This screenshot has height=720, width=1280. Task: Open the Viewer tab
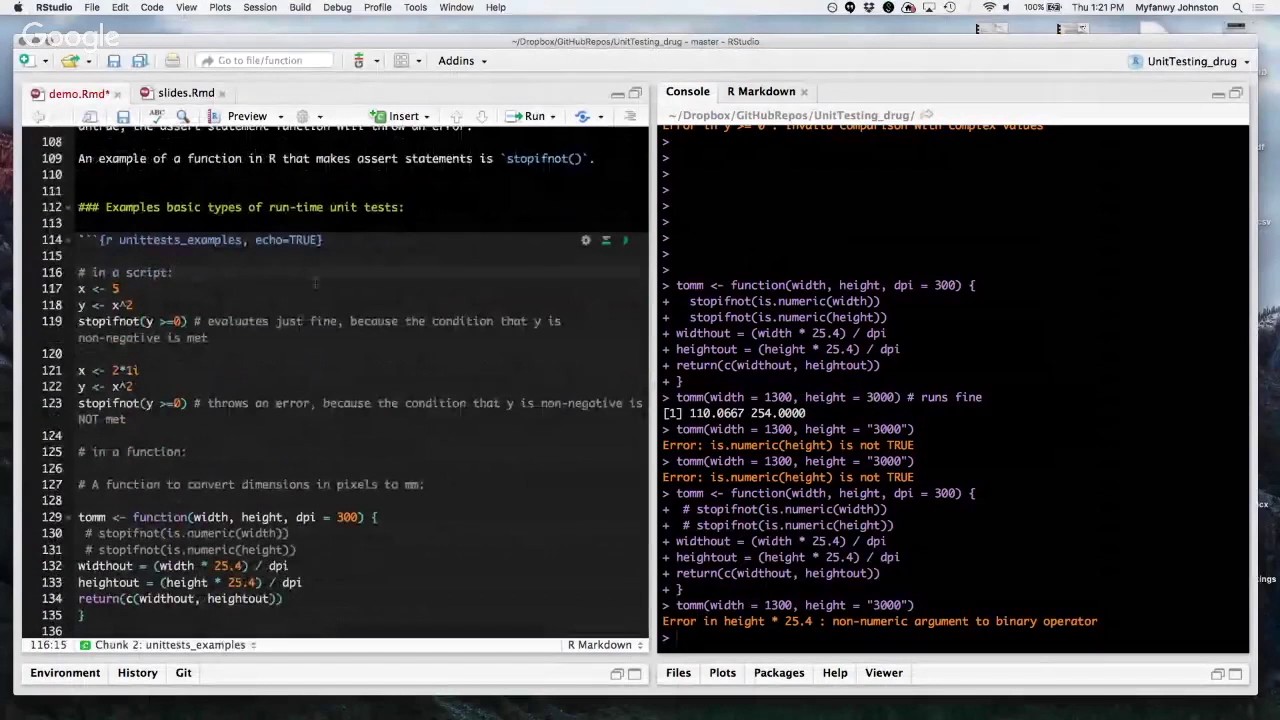pos(883,673)
